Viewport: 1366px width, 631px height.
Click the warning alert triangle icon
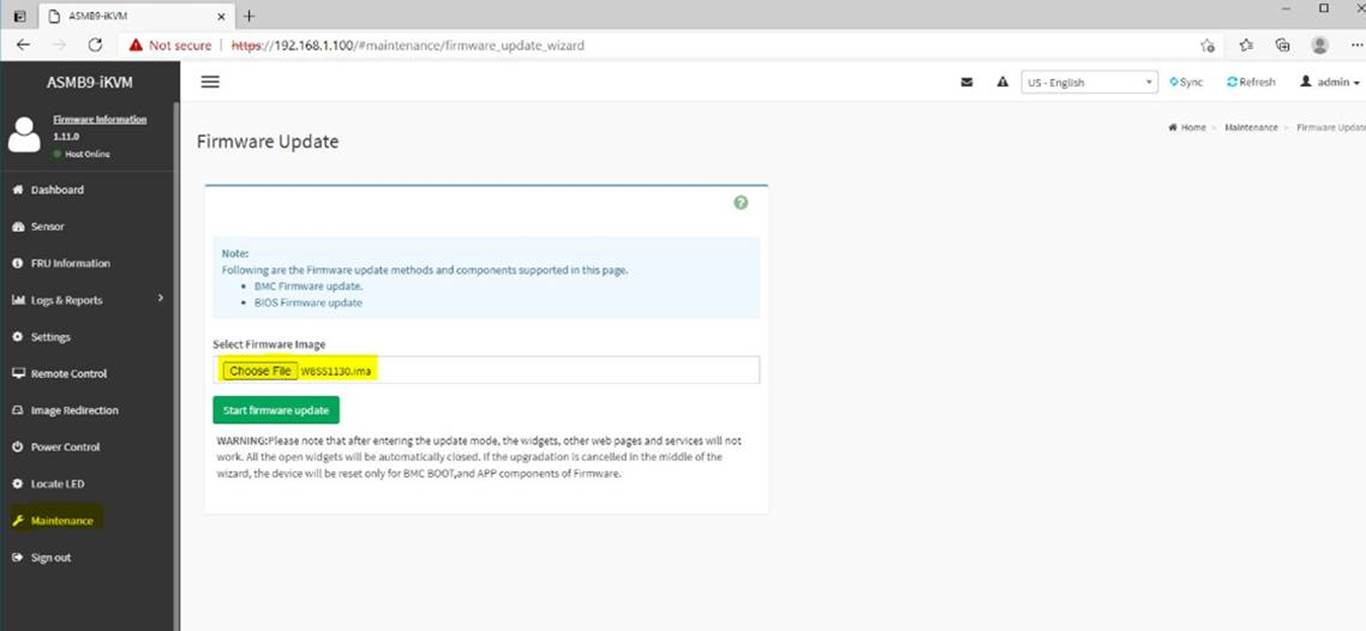1002,82
